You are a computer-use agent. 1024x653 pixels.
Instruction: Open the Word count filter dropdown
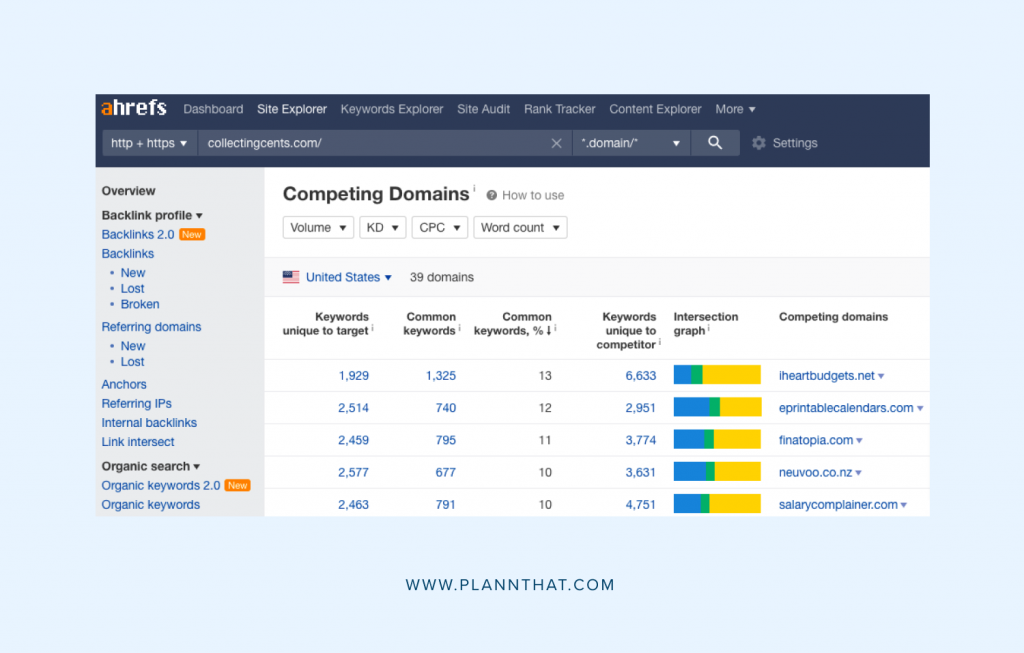(520, 227)
